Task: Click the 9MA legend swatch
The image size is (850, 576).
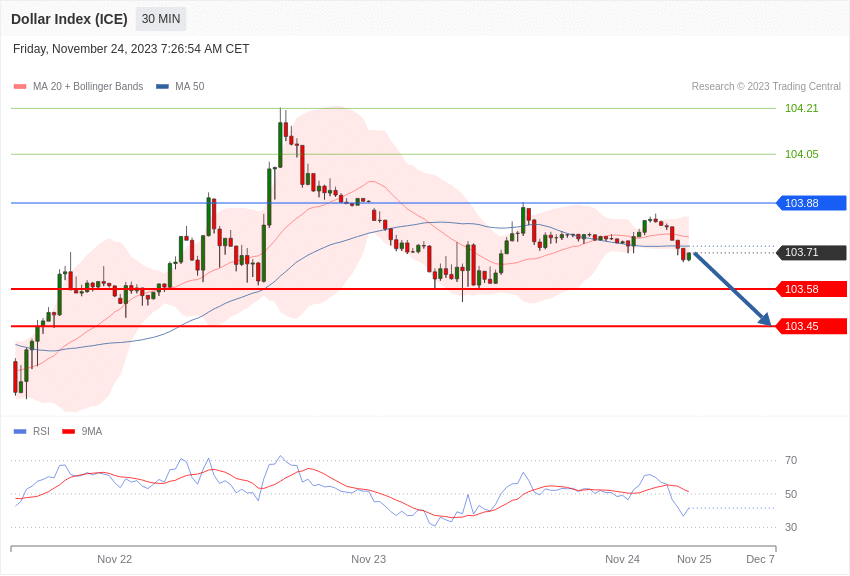Action: [x=69, y=432]
